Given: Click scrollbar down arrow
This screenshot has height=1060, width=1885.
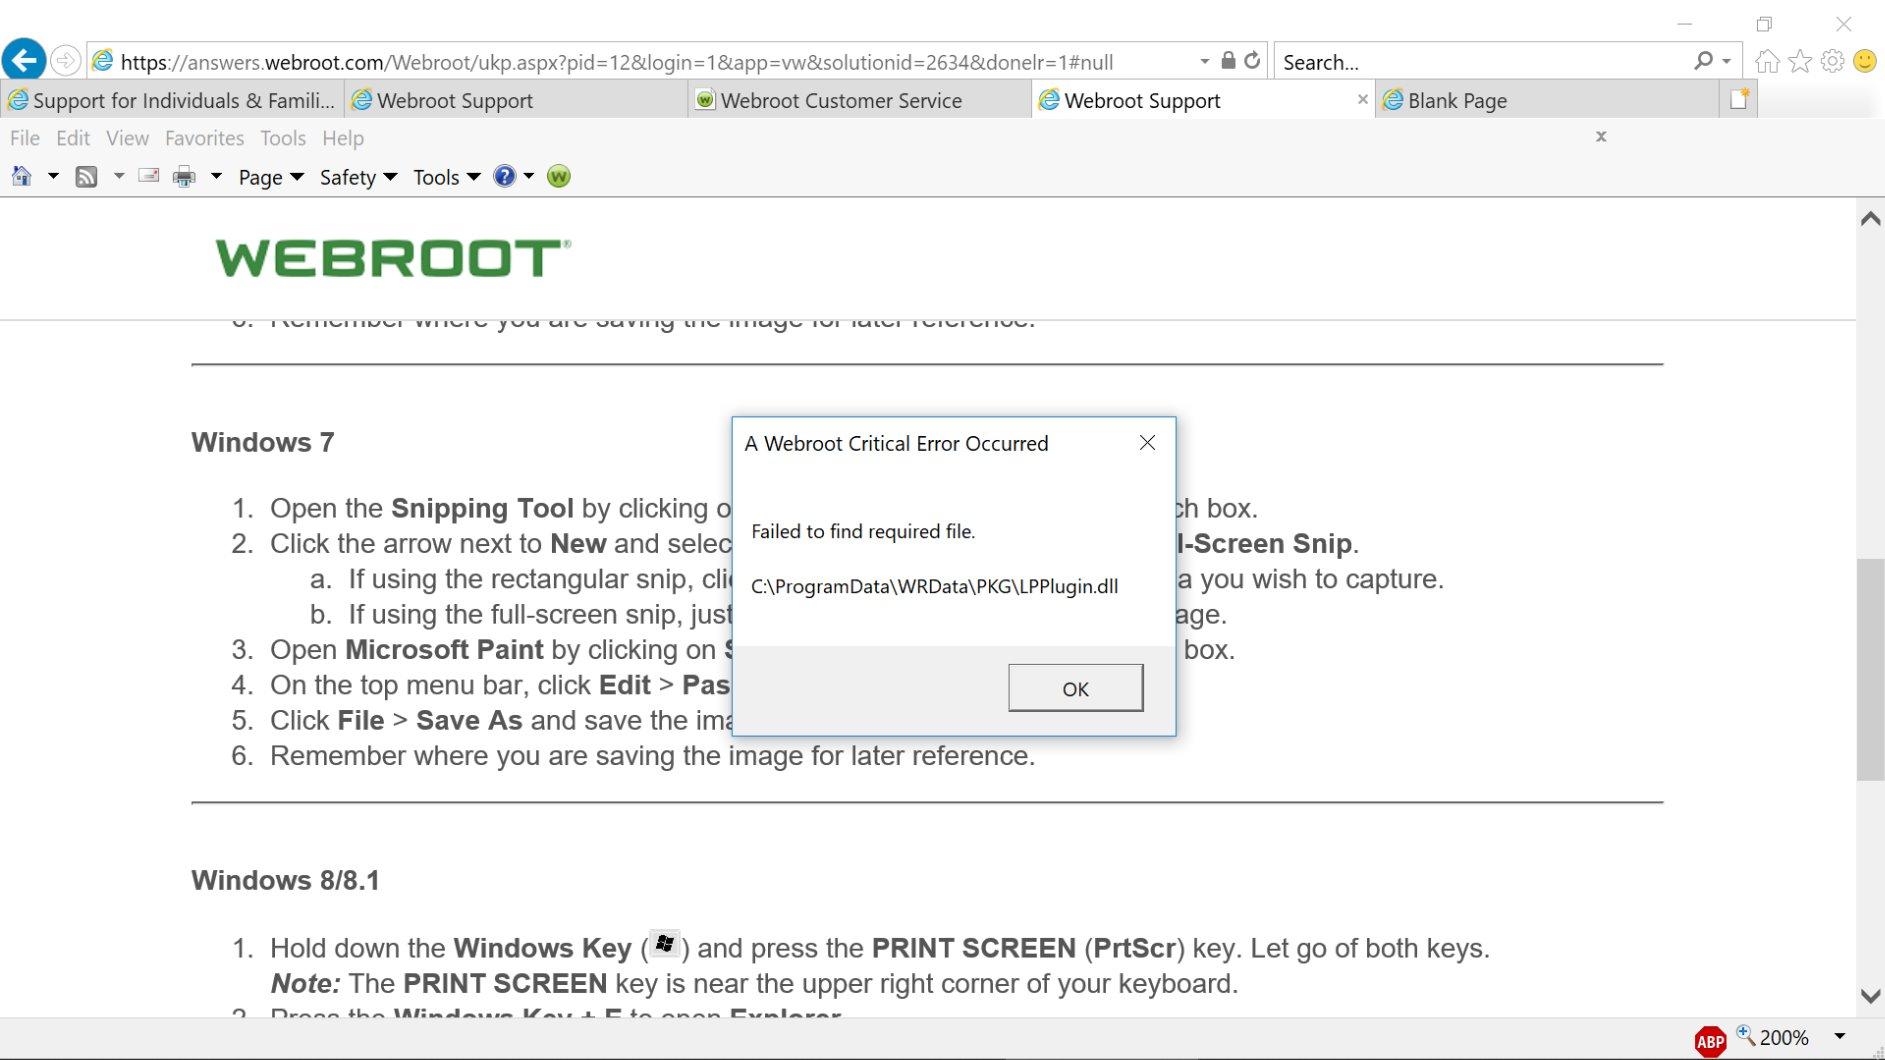Looking at the screenshot, I should pos(1870,996).
